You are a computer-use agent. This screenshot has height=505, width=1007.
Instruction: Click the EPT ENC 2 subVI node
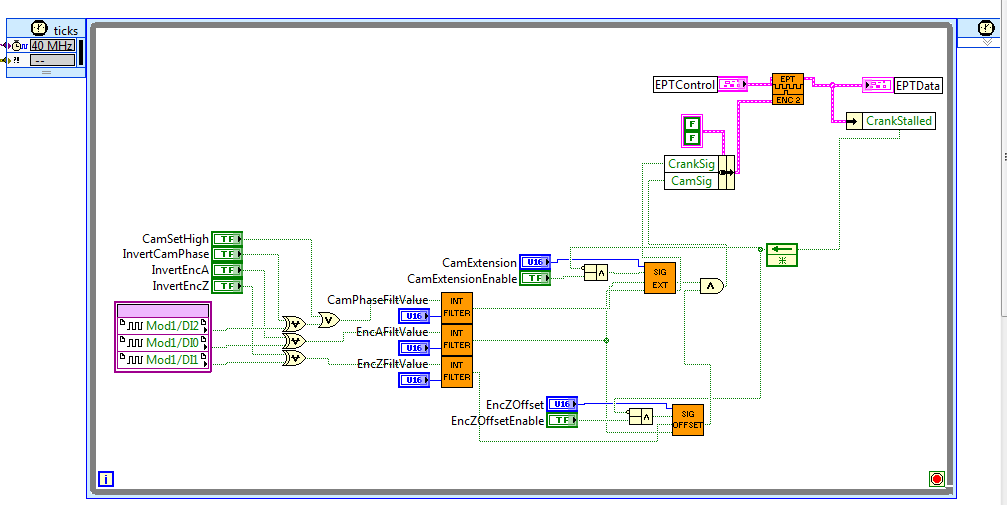click(787, 89)
